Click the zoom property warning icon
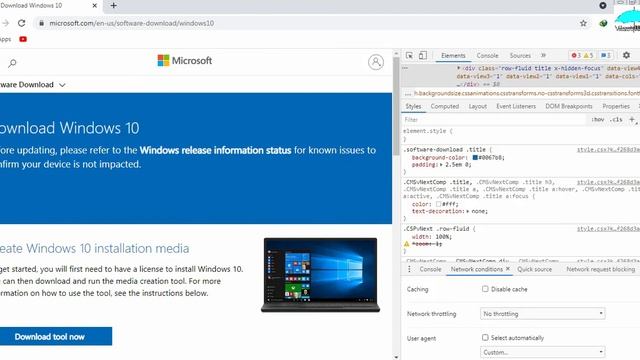640x360 pixels. 407,244
